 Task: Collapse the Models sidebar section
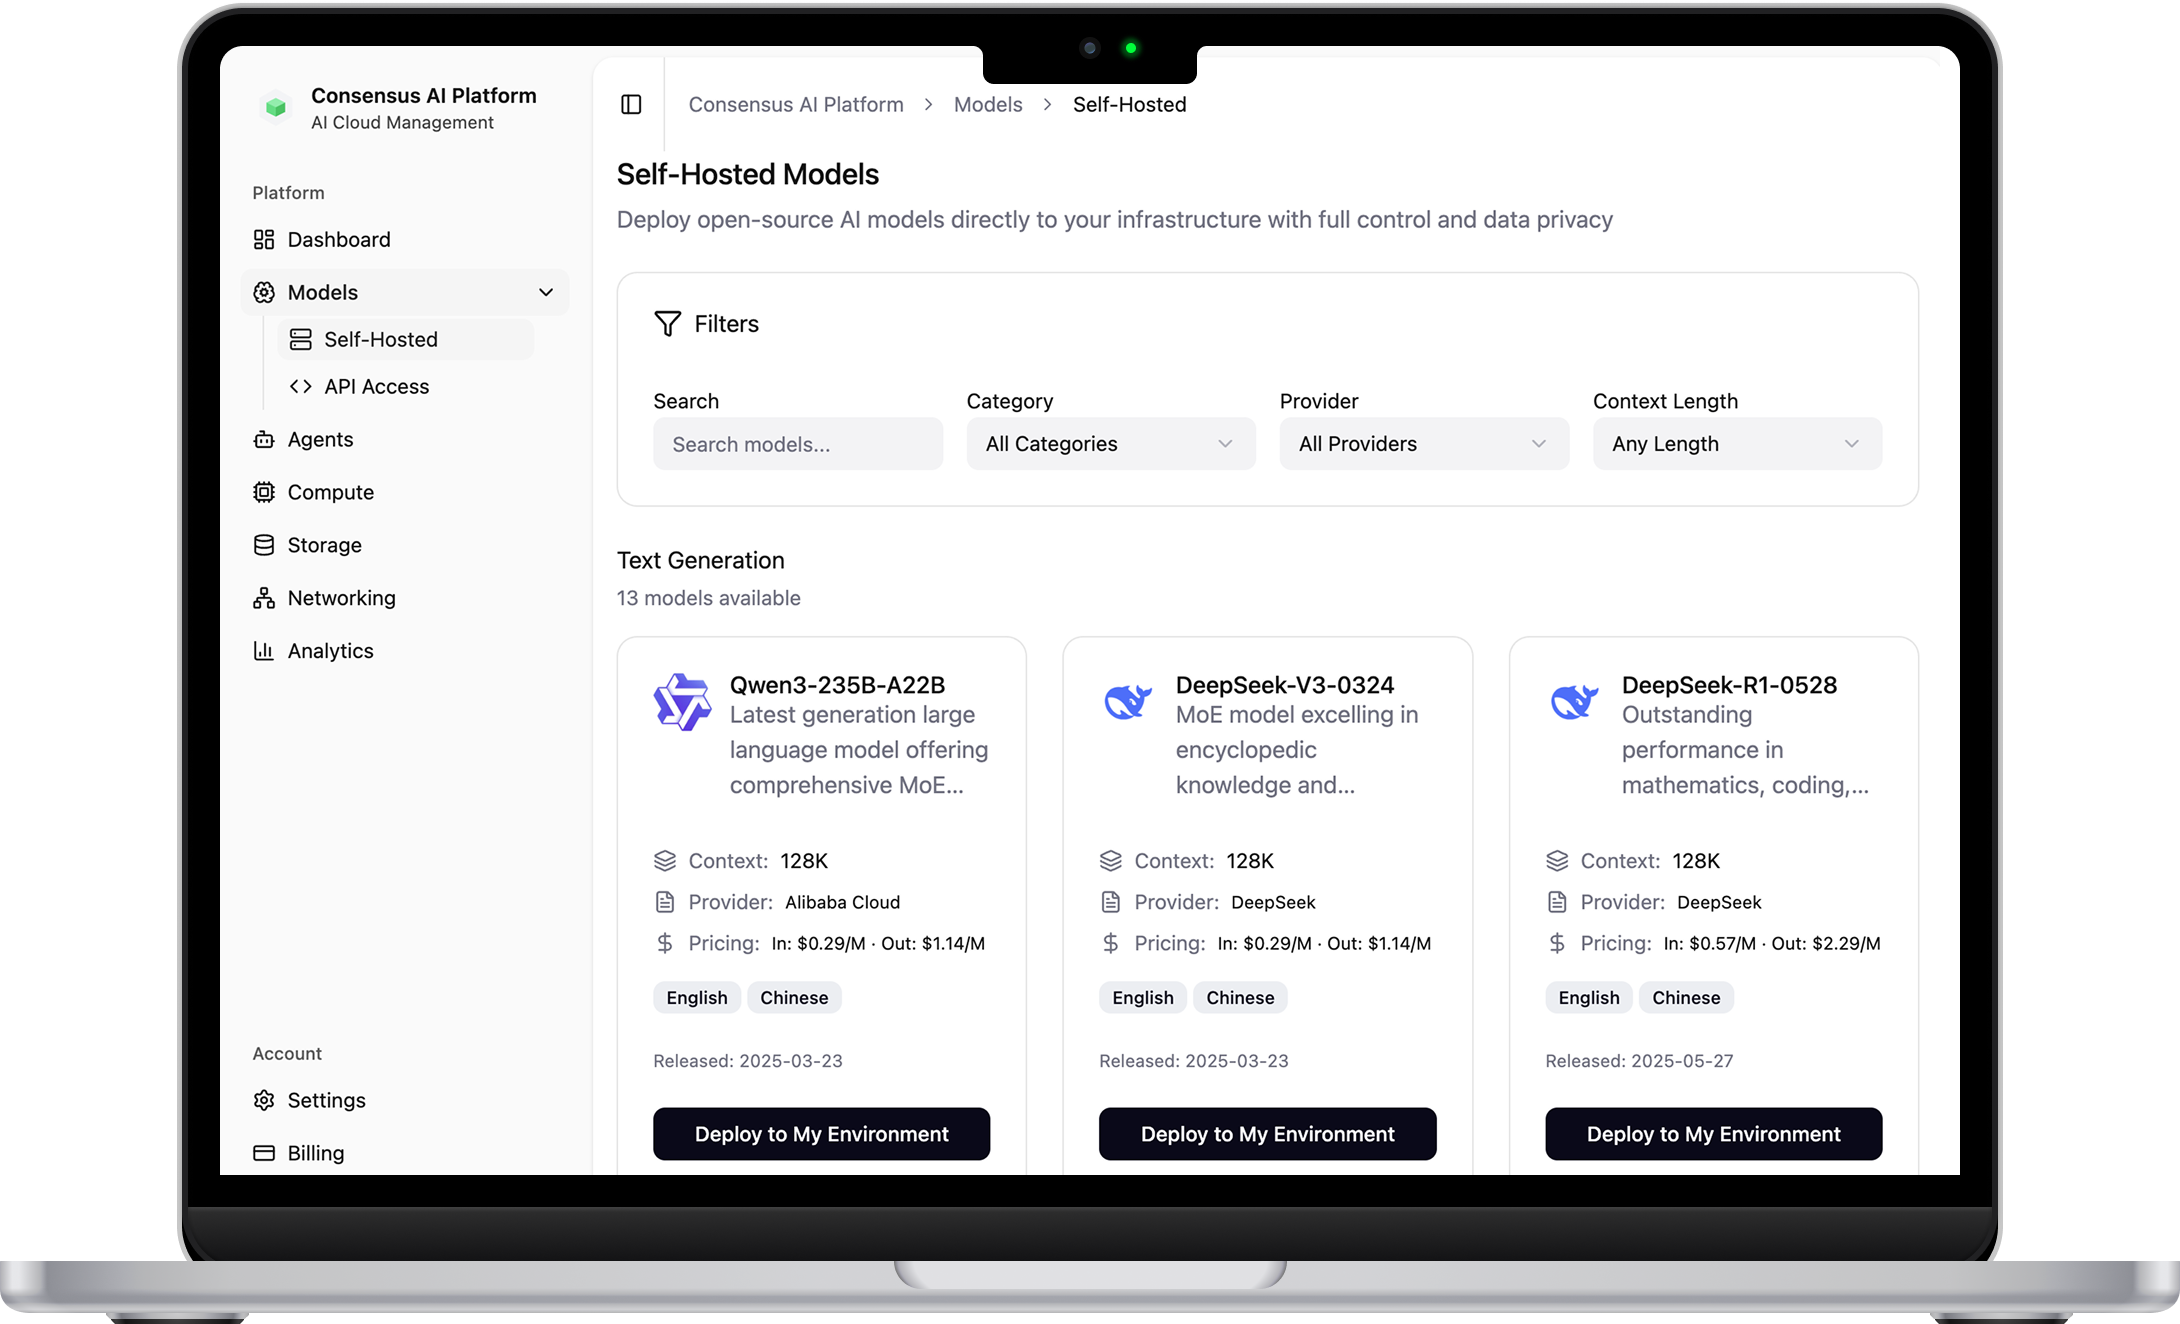[545, 293]
